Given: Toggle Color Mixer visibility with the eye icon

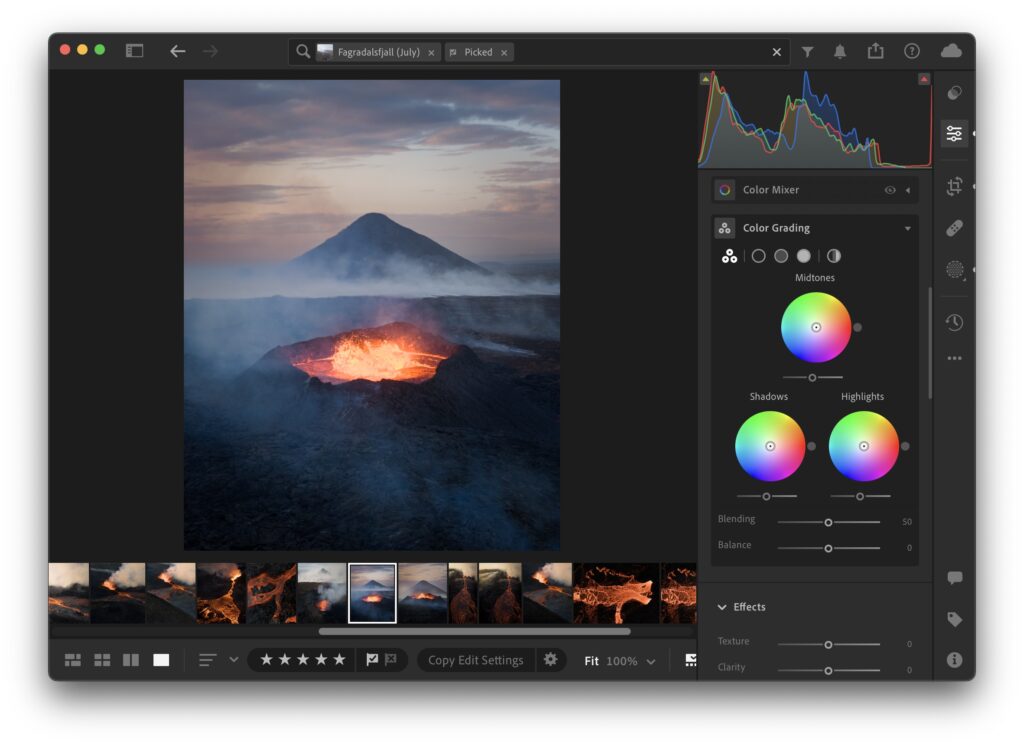Looking at the screenshot, I should [890, 189].
